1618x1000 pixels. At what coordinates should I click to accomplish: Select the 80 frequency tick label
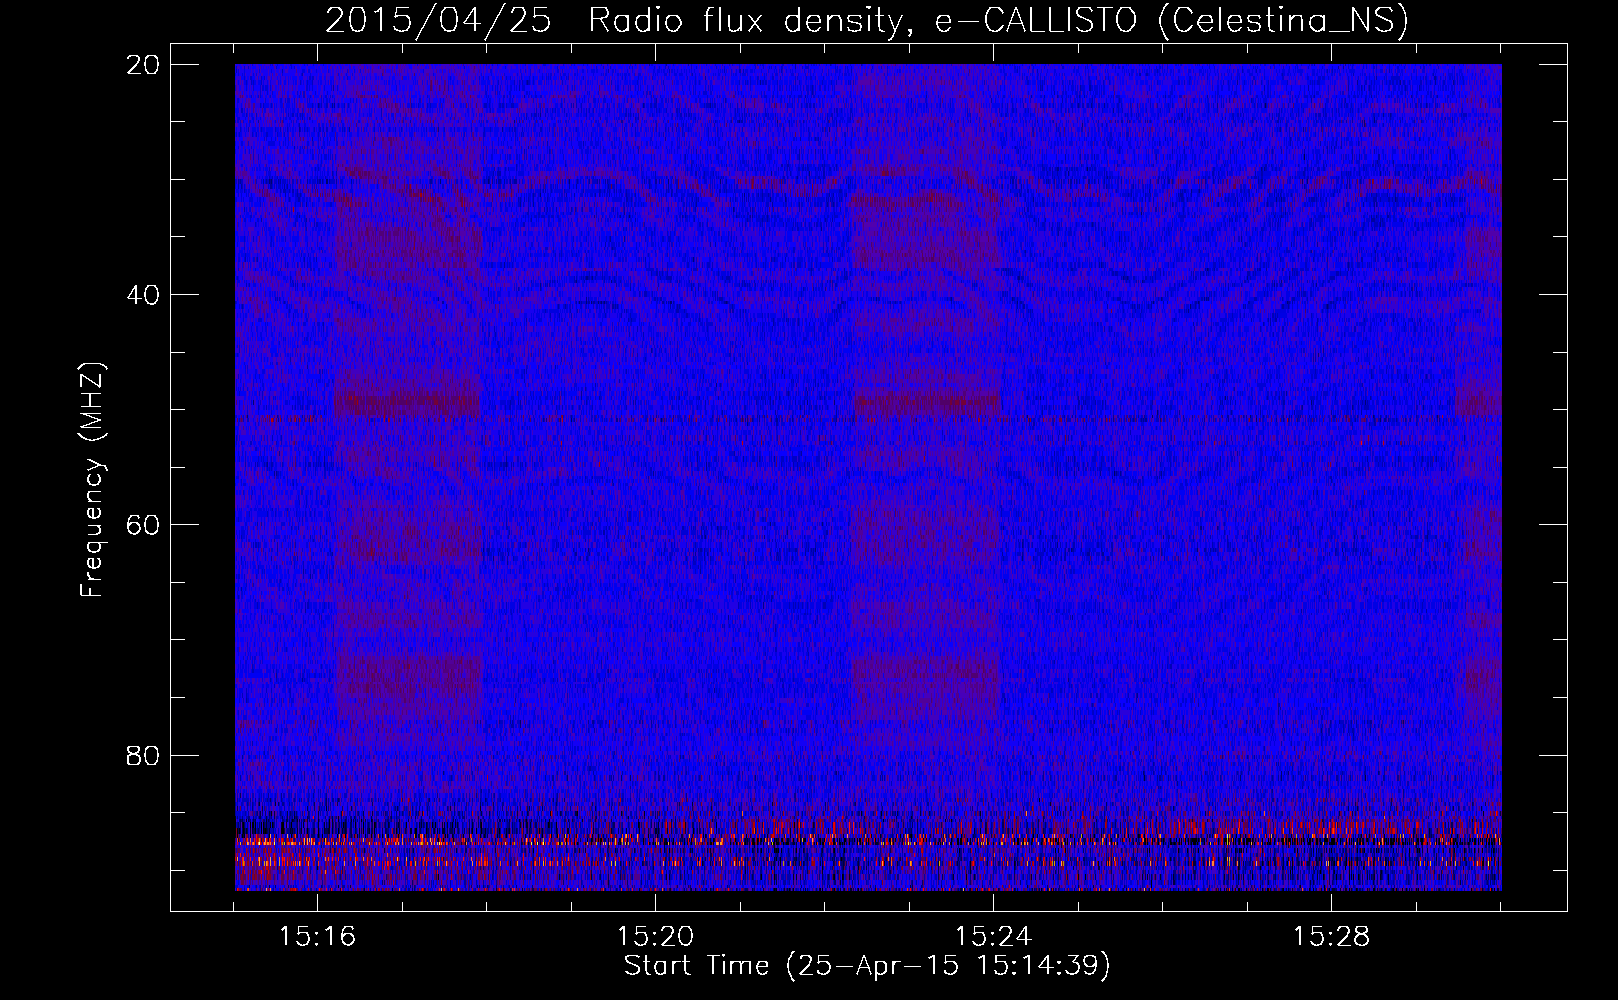click(x=142, y=755)
